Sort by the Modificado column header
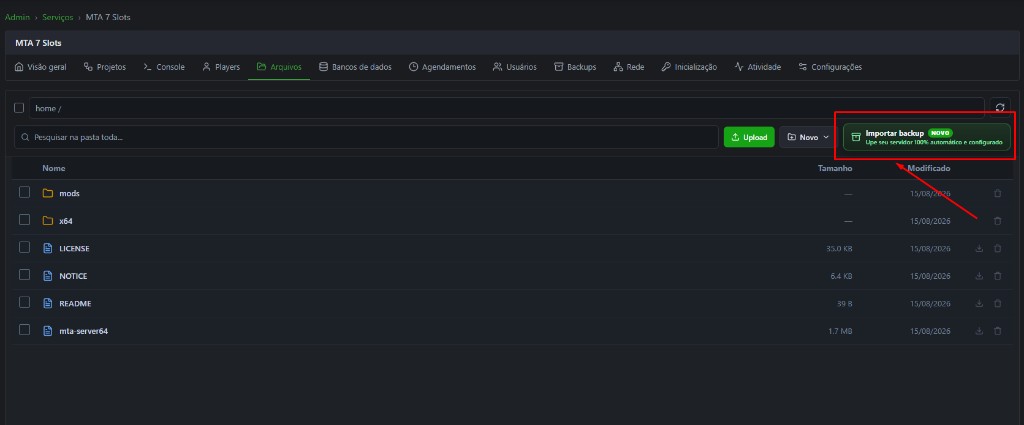The height and width of the screenshot is (425, 1024). pos(929,168)
